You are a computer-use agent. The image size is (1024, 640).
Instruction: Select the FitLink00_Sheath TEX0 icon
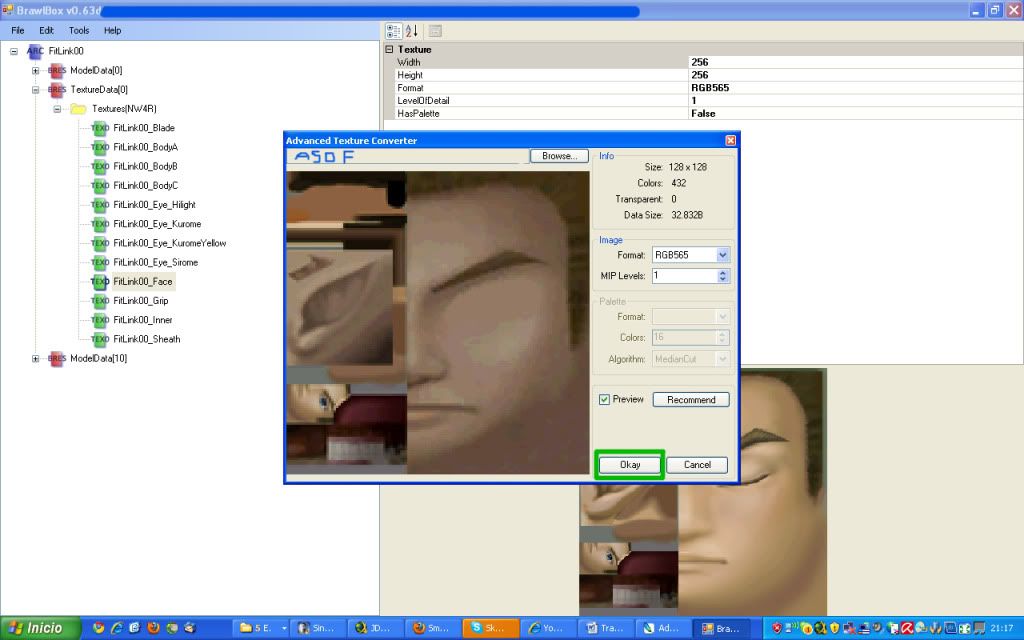pyautogui.click(x=100, y=339)
